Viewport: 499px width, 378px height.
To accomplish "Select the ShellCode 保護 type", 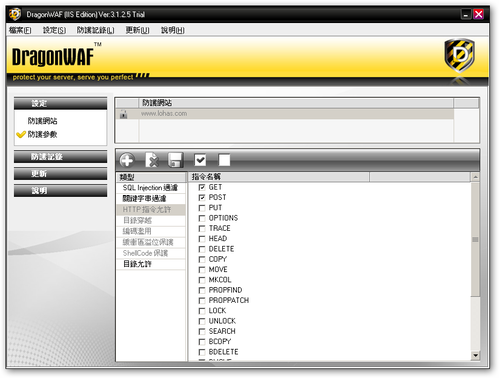I will click(x=151, y=253).
